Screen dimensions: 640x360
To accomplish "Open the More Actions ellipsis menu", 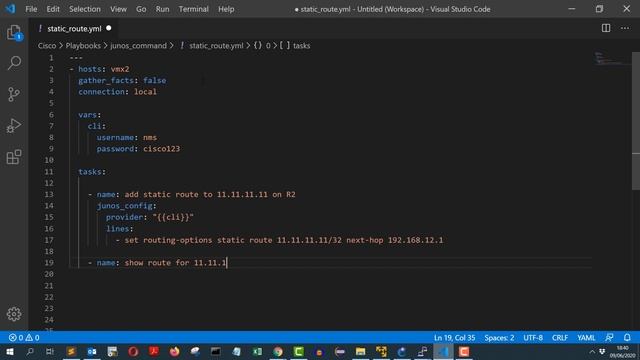I will [x=624, y=28].
